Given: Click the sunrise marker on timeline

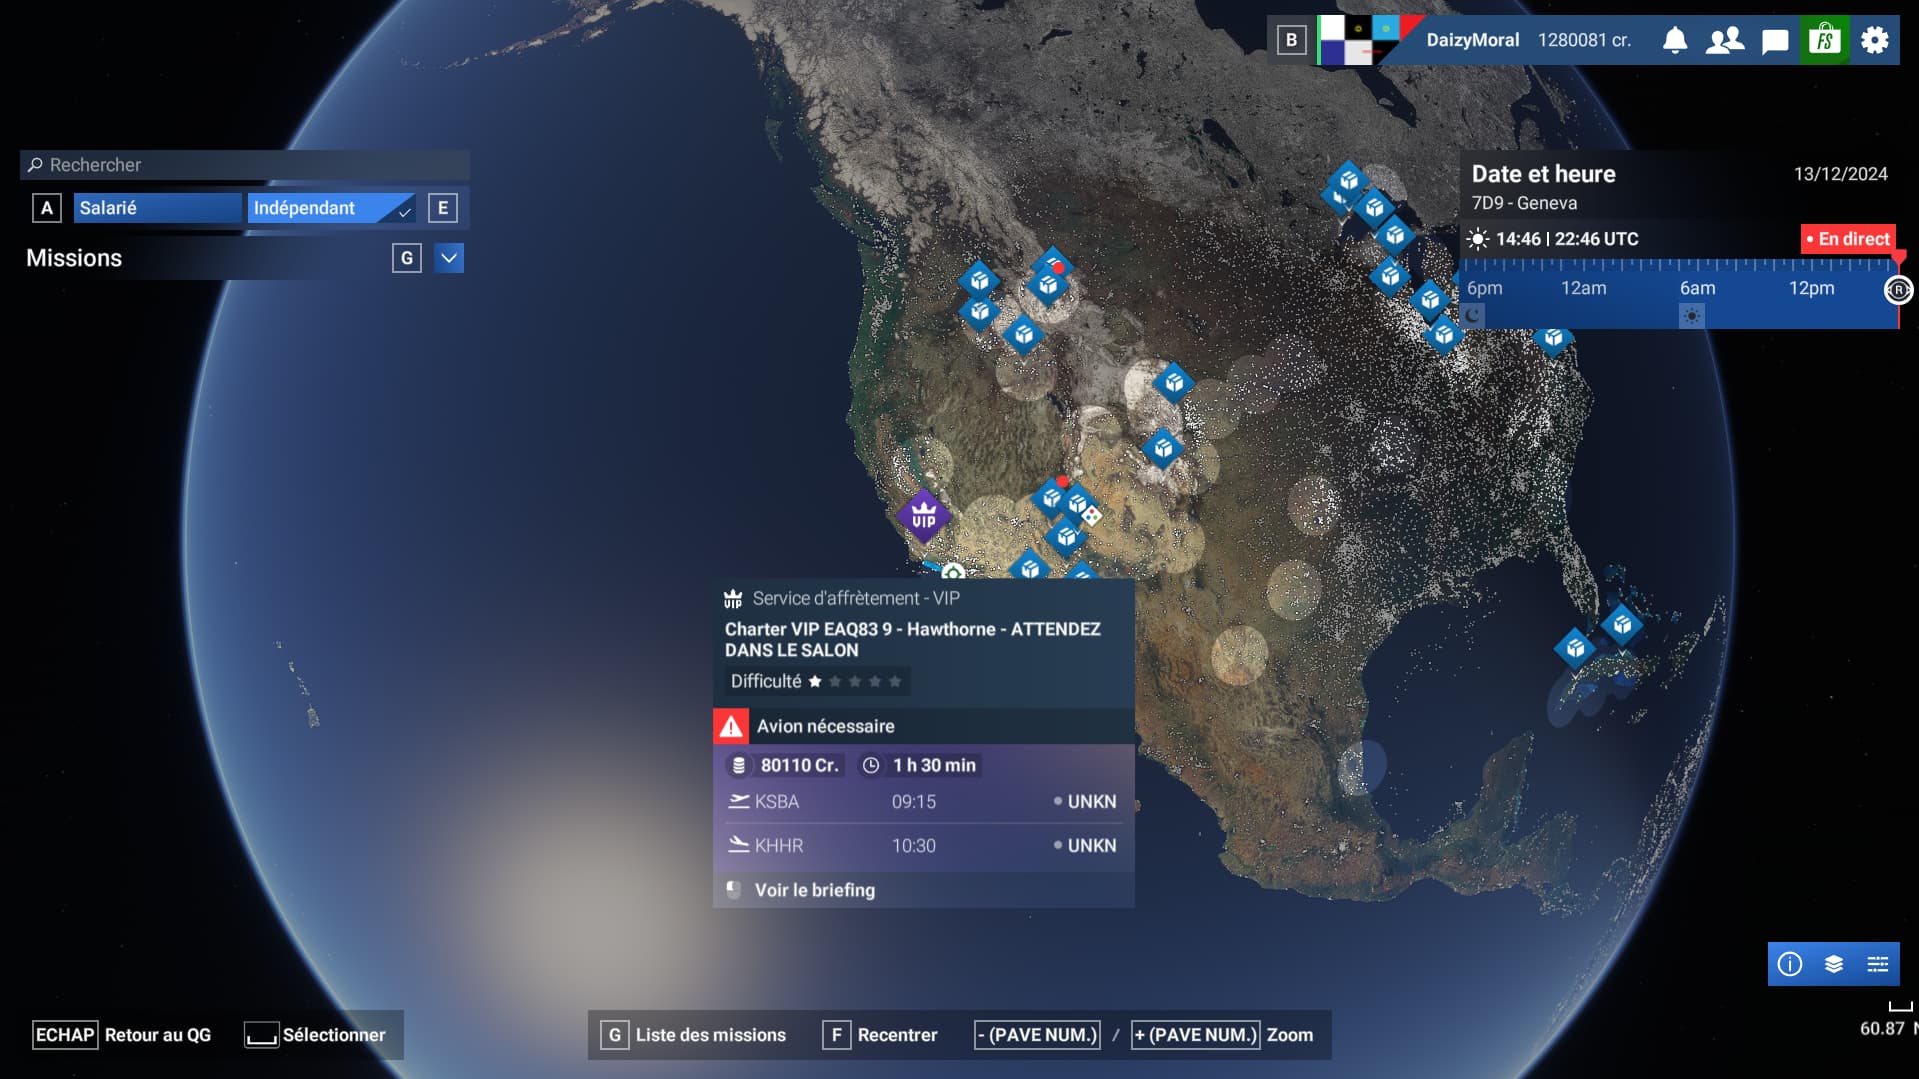Looking at the screenshot, I should click(1691, 316).
